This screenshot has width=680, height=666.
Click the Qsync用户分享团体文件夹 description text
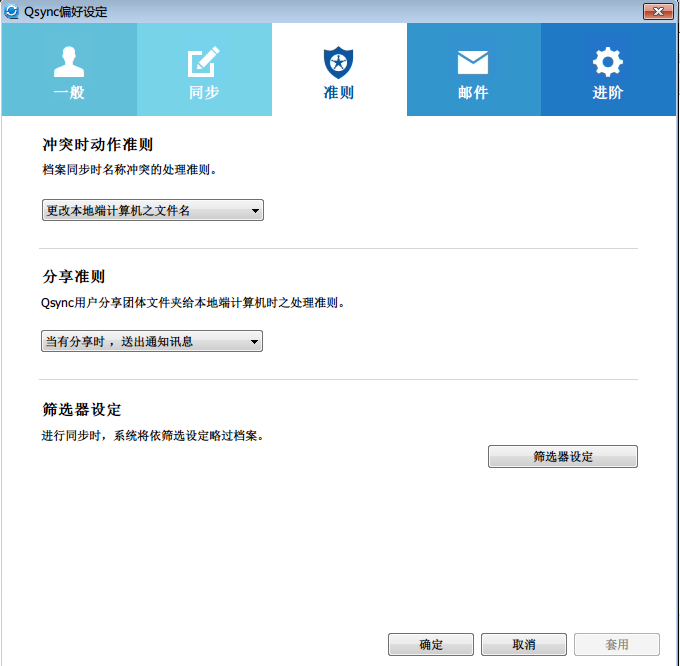click(x=193, y=303)
